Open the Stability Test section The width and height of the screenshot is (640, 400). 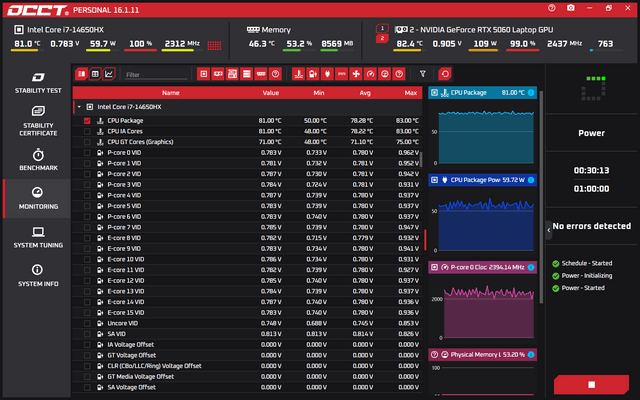38,83
